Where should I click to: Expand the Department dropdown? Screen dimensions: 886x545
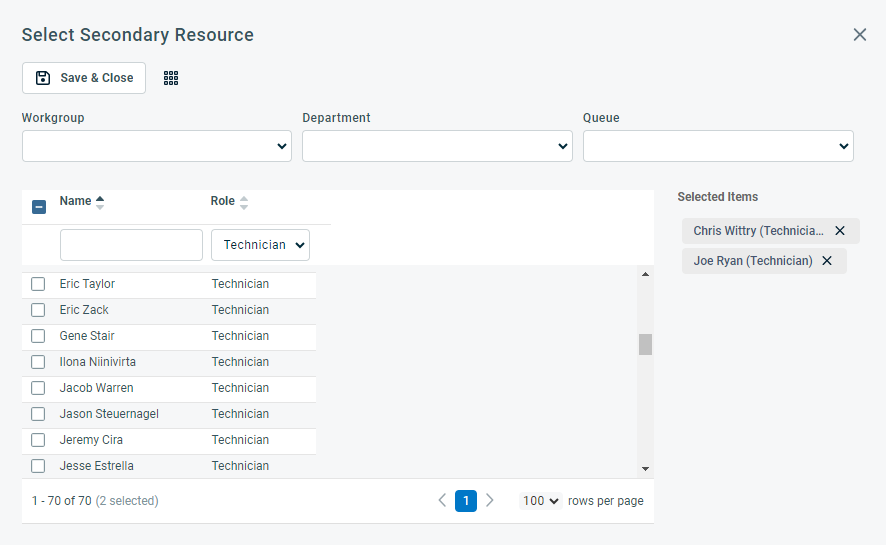437,146
